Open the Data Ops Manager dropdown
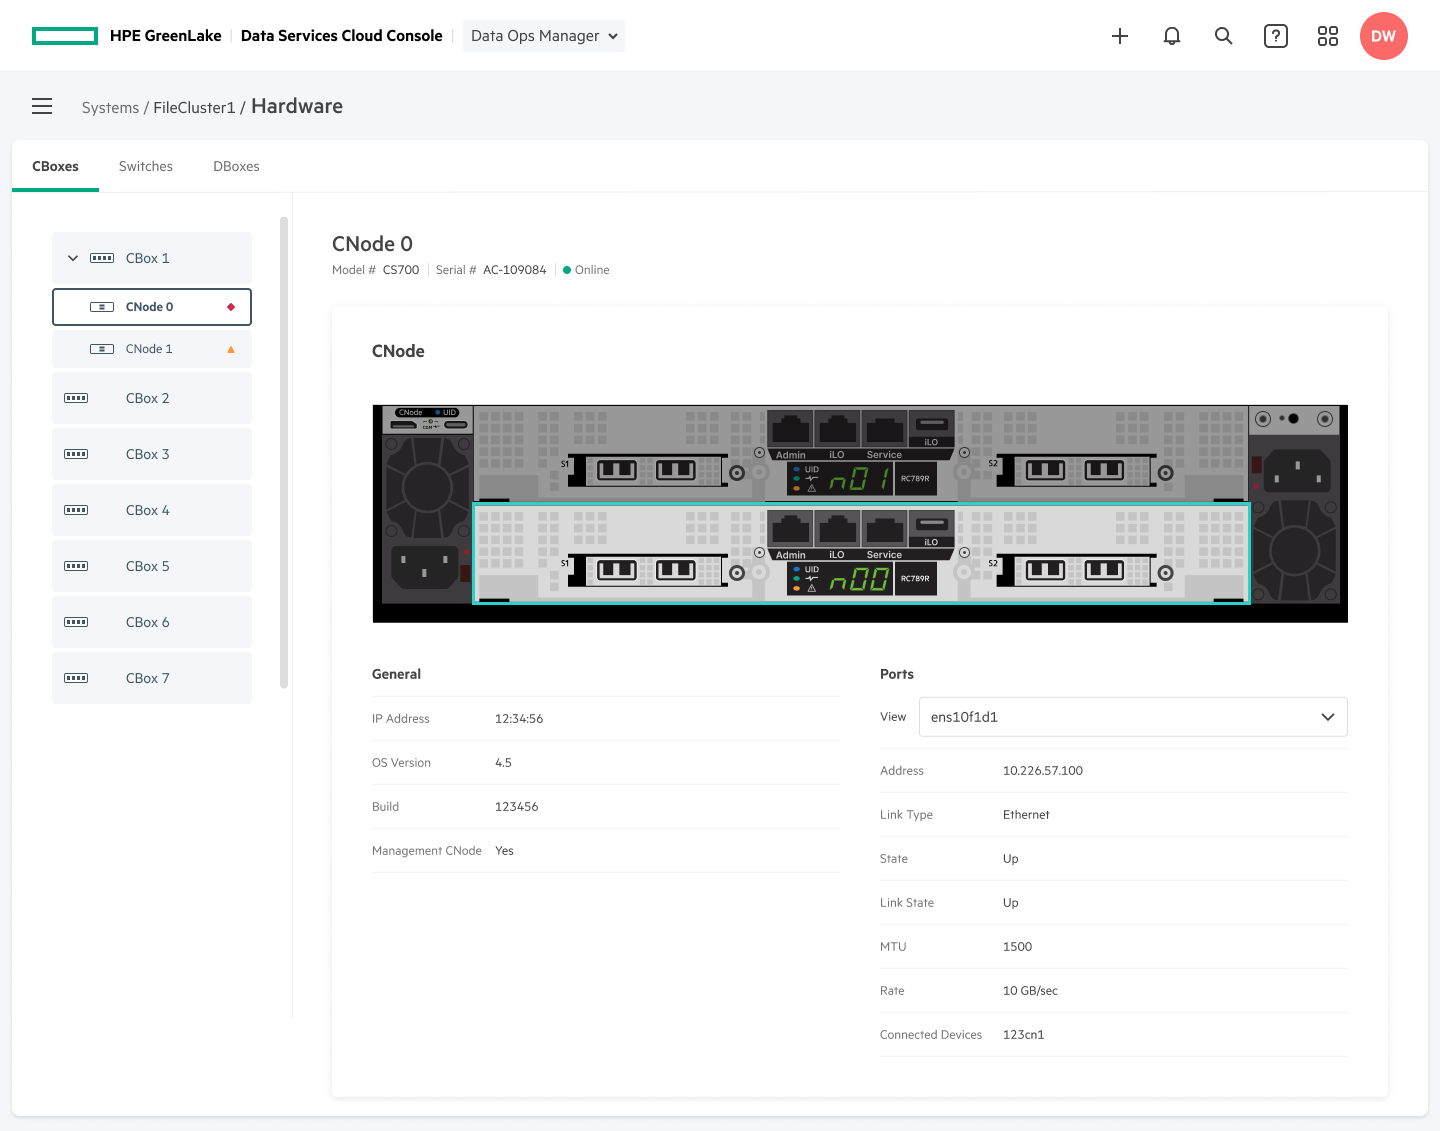Viewport: 1440px width, 1131px height. click(x=544, y=36)
